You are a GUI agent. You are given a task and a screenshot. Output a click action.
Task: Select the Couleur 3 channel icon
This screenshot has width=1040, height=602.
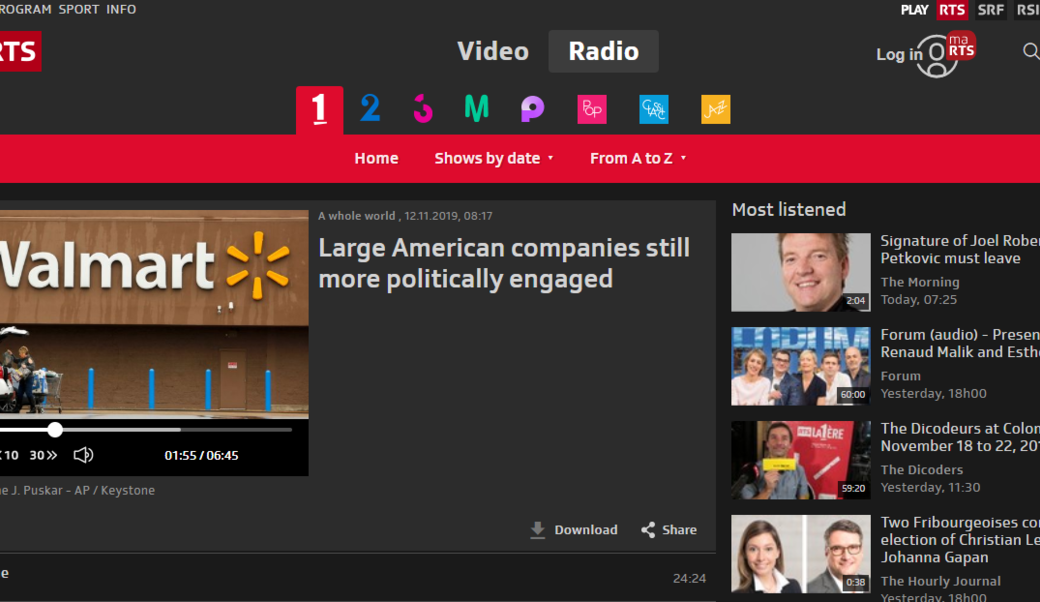(x=423, y=109)
